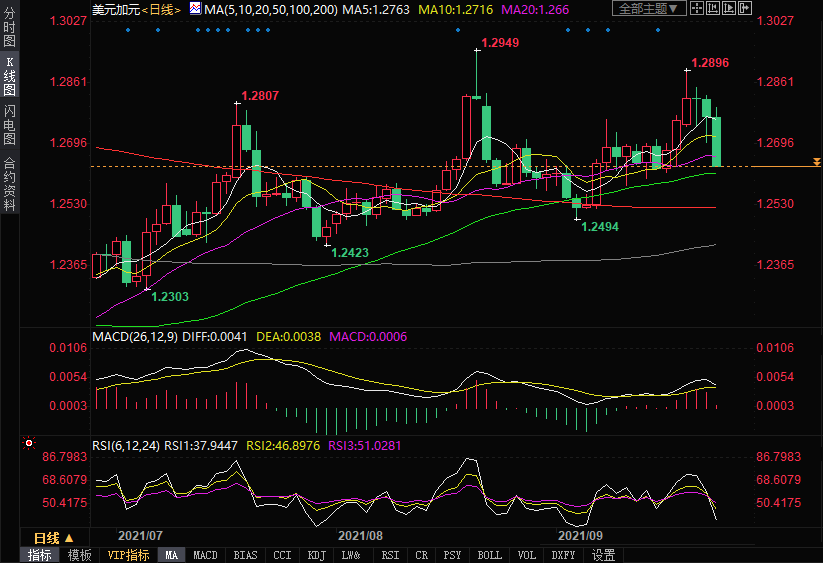Click the first blue event dot at top
Screen dimensions: 823x563
(x=128, y=29)
